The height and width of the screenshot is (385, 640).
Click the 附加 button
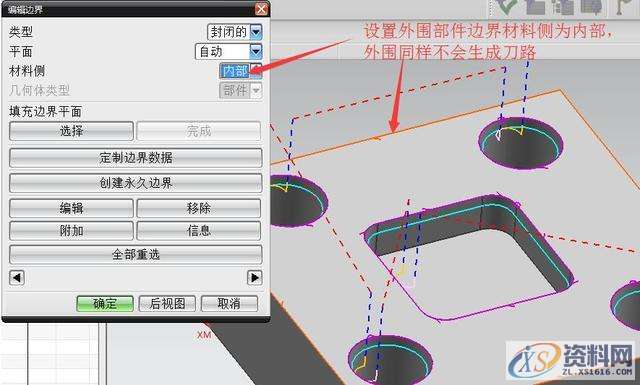point(71,231)
